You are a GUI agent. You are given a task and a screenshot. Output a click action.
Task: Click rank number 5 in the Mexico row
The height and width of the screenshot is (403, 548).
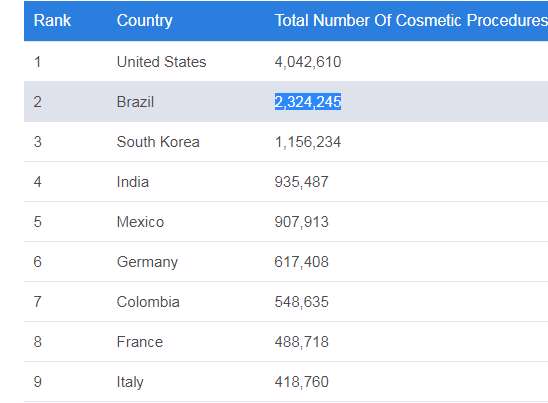click(37, 222)
